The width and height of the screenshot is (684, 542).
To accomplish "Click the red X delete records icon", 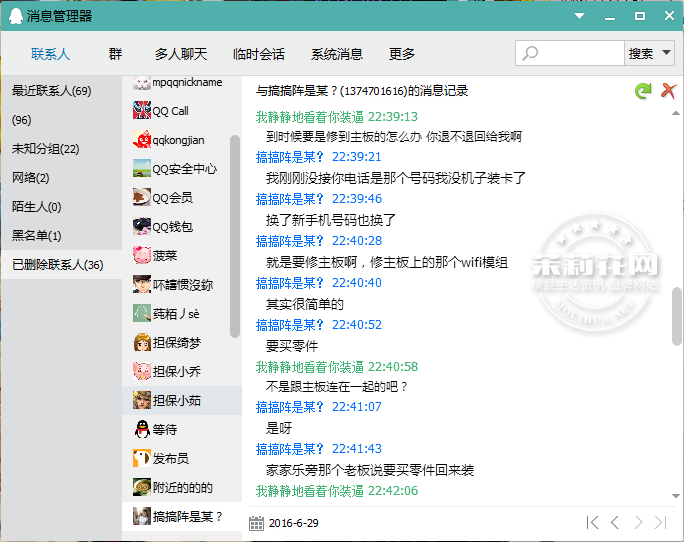I will [669, 91].
